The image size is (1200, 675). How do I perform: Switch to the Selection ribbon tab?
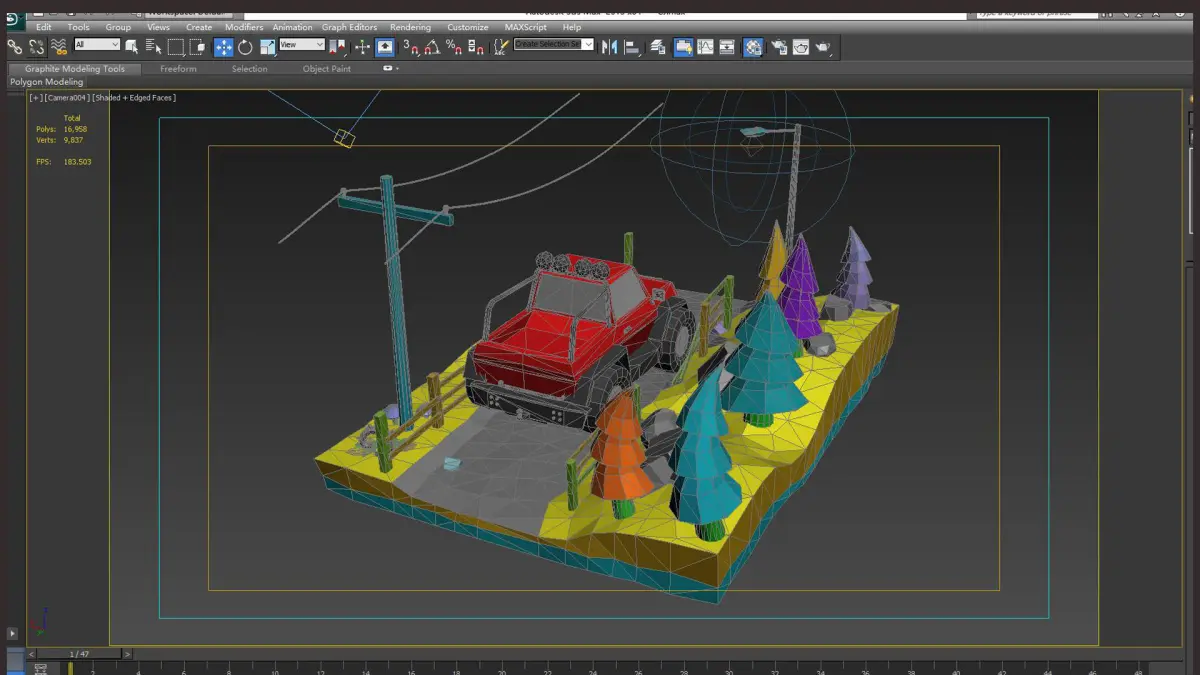(x=249, y=69)
